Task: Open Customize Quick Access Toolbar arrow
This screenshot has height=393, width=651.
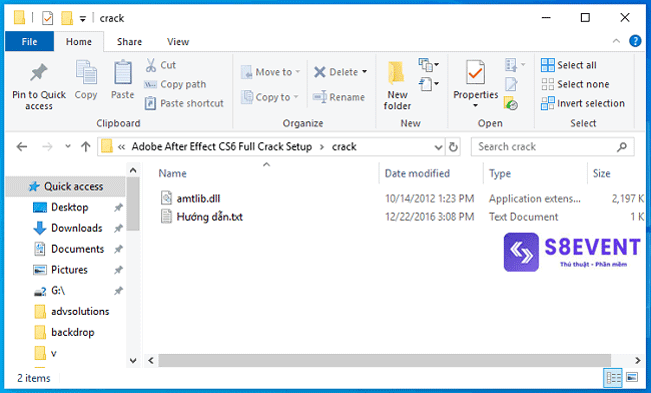Action: [x=83, y=19]
